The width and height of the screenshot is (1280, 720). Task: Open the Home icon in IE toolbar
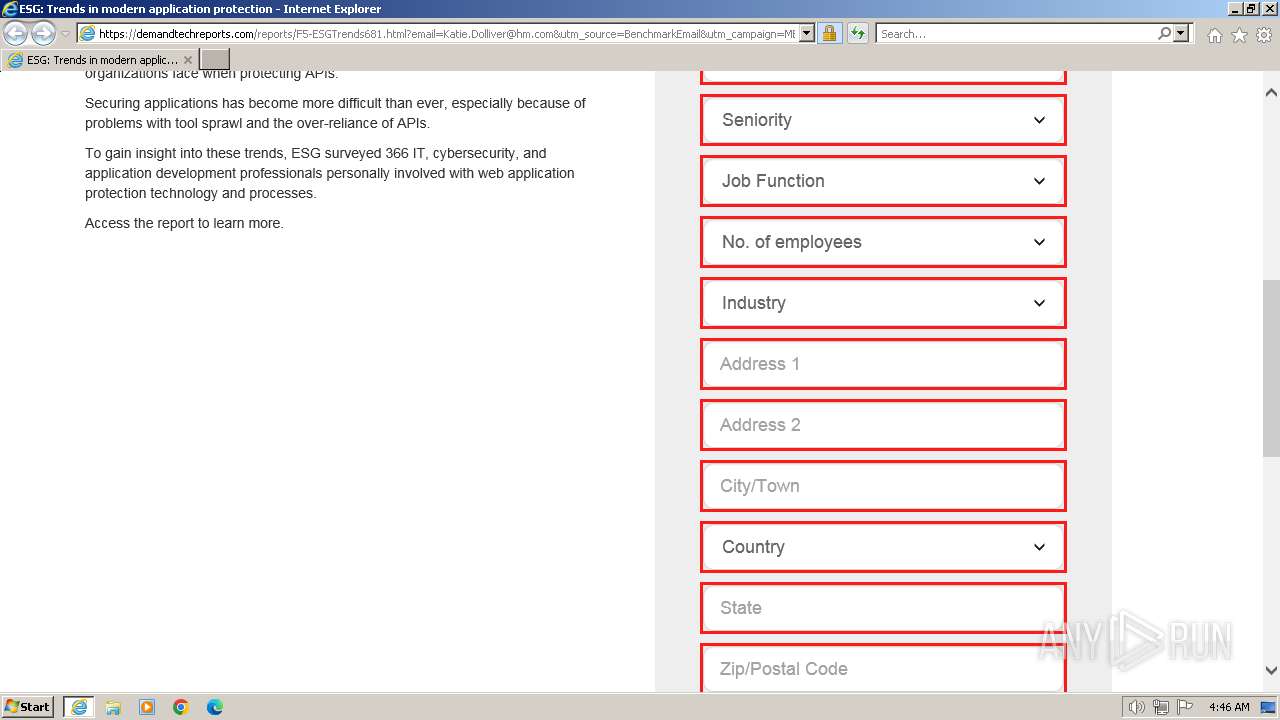click(1214, 35)
